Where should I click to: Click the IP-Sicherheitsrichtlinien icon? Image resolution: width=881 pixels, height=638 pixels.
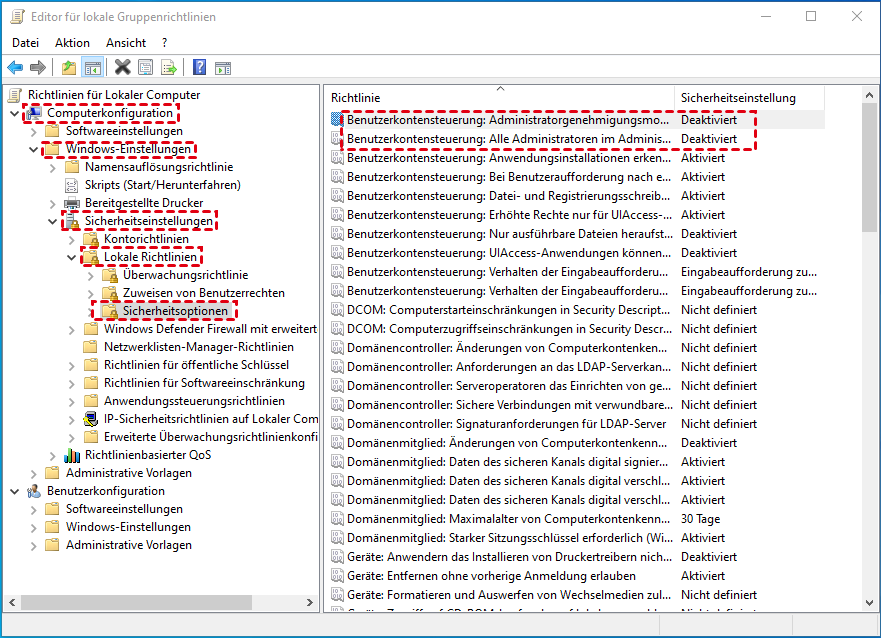pos(90,419)
